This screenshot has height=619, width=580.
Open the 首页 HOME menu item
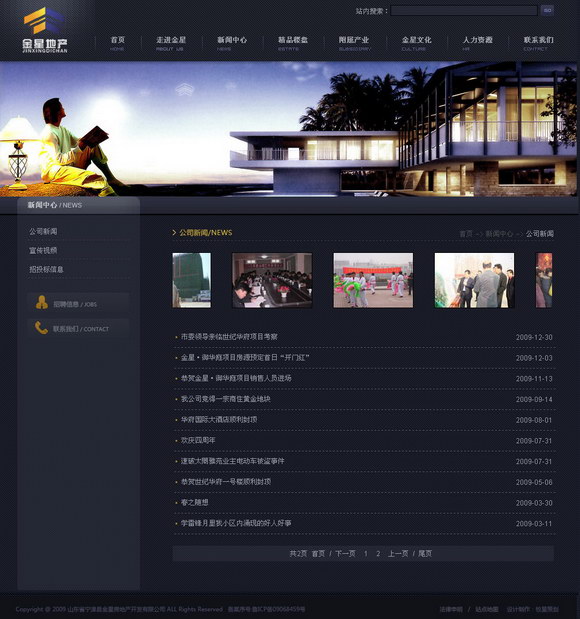pyautogui.click(x=118, y=43)
